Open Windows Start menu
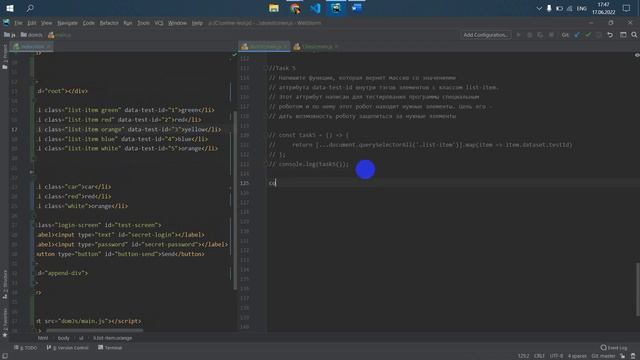This screenshot has width=640, height=360. [x=10, y=8]
